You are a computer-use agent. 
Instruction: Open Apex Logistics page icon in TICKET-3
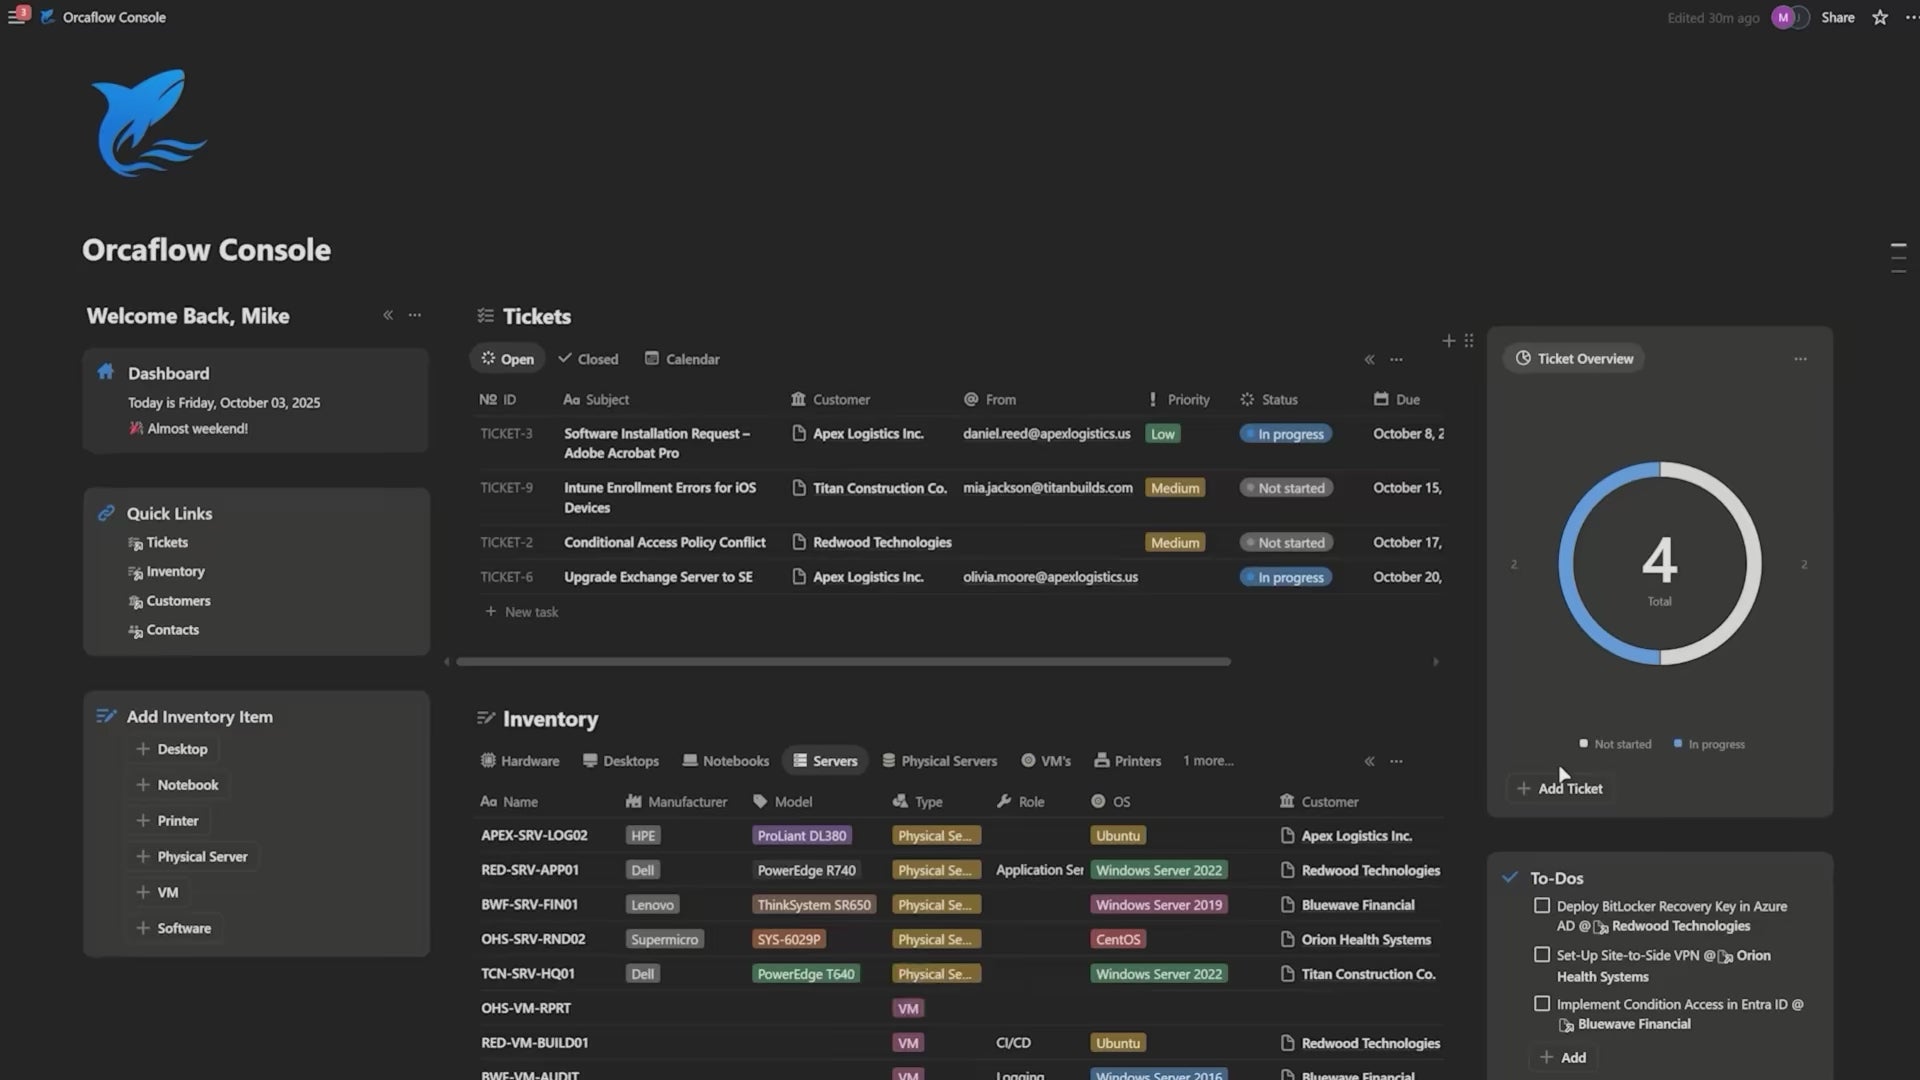pyautogui.click(x=799, y=434)
